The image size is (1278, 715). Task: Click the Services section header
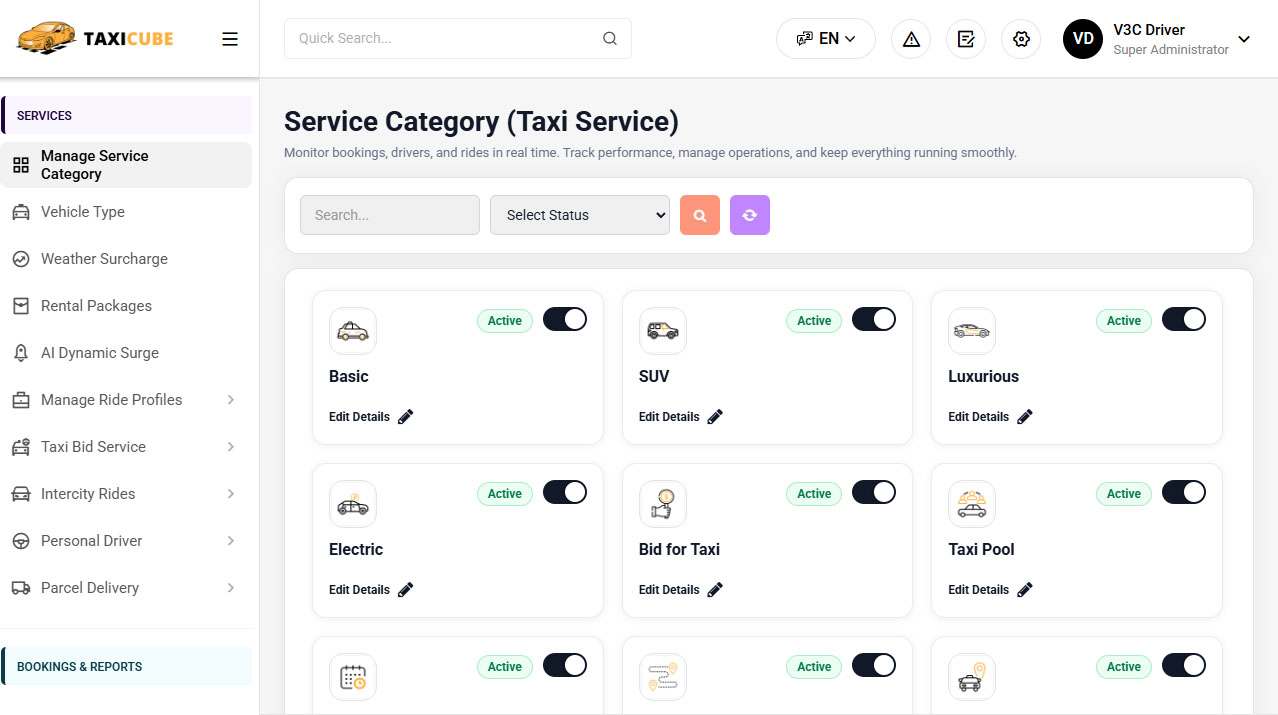(x=126, y=115)
